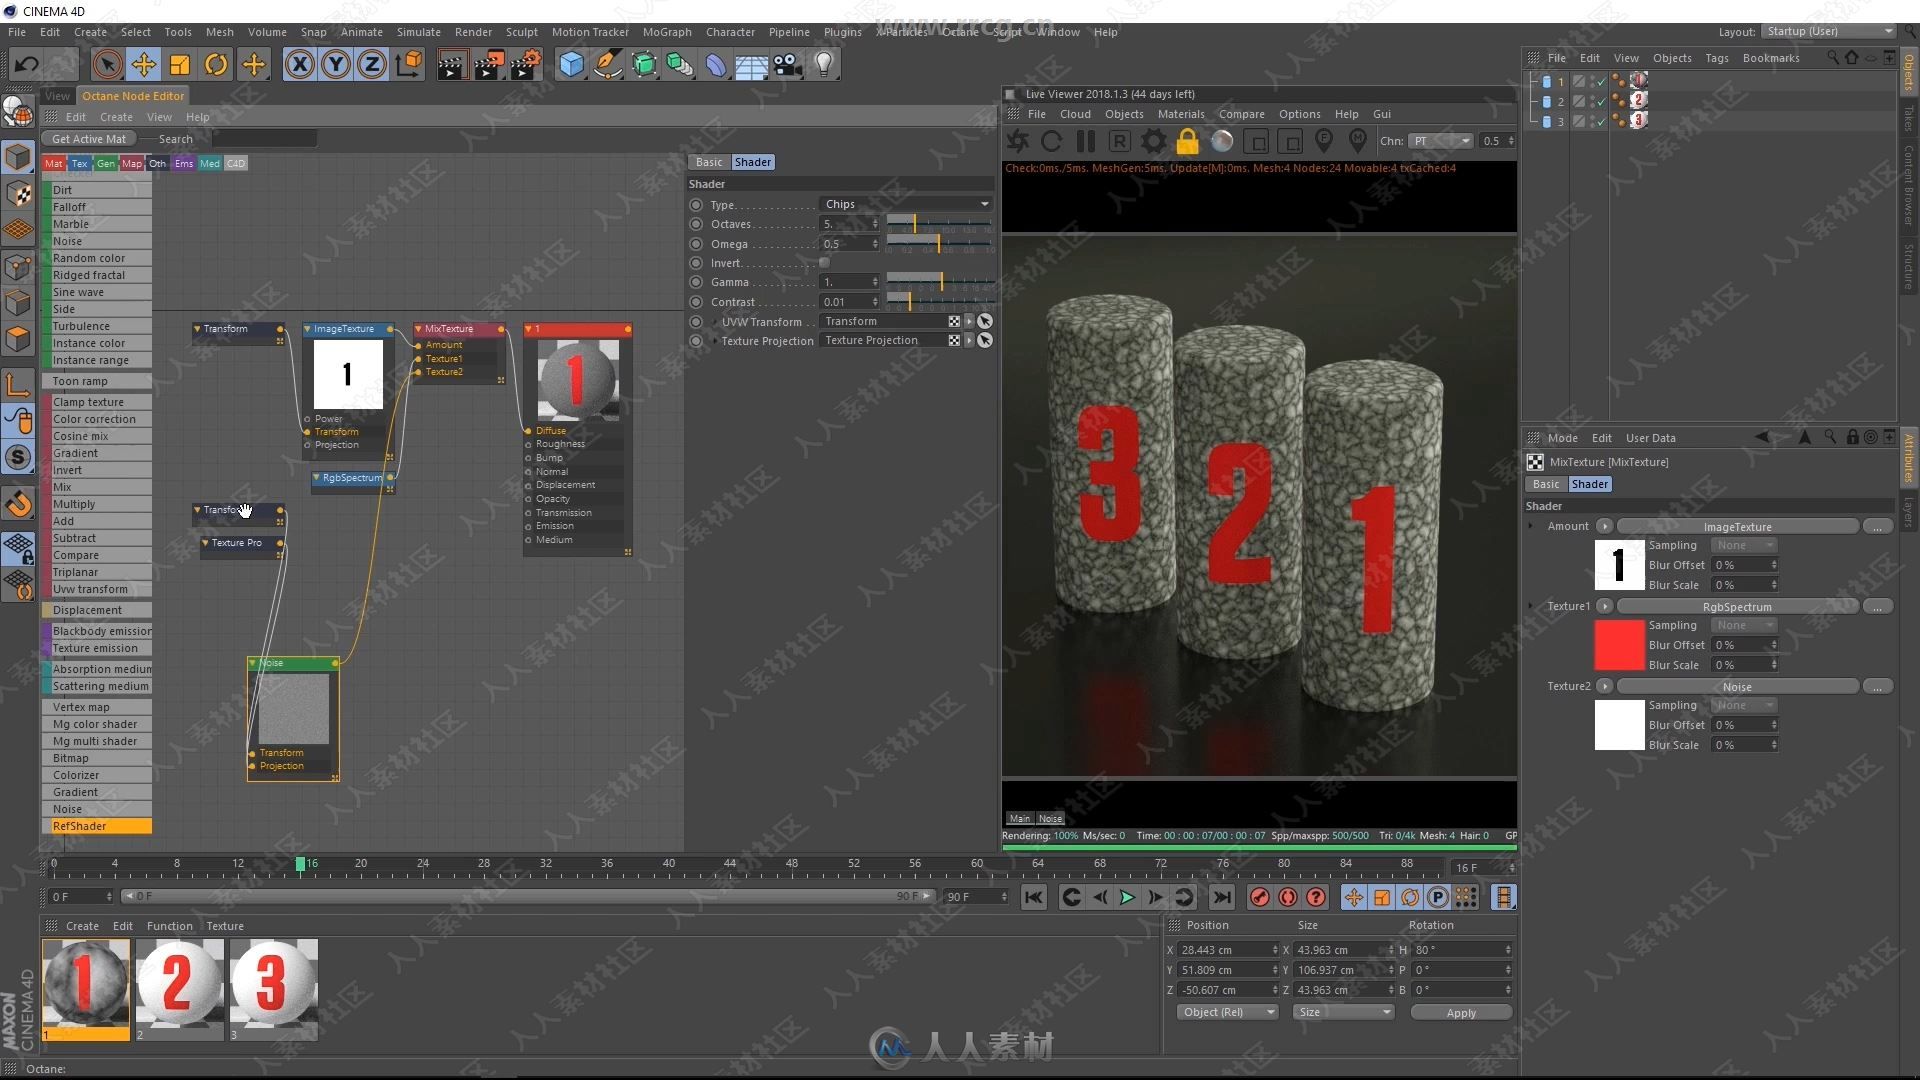
Task: Select the RefShader node type
Action: (98, 825)
